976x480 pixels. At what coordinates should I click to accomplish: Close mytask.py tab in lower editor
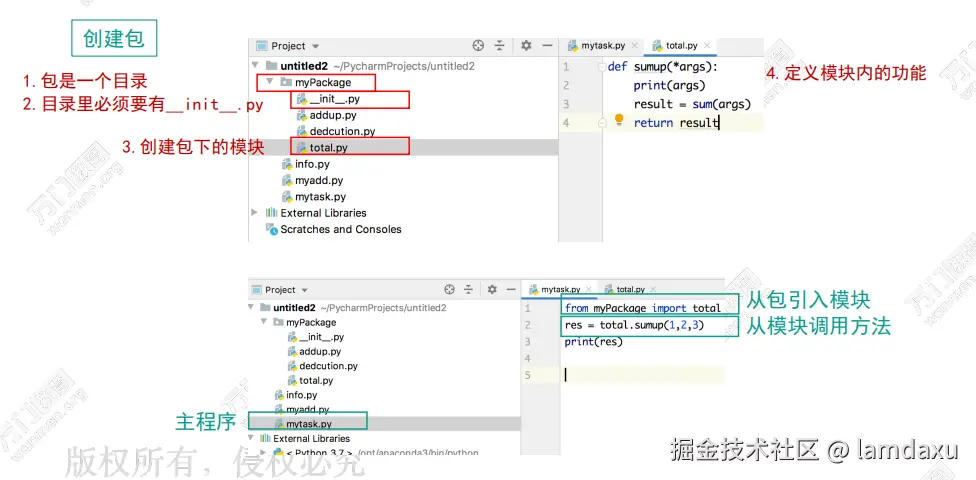point(589,289)
